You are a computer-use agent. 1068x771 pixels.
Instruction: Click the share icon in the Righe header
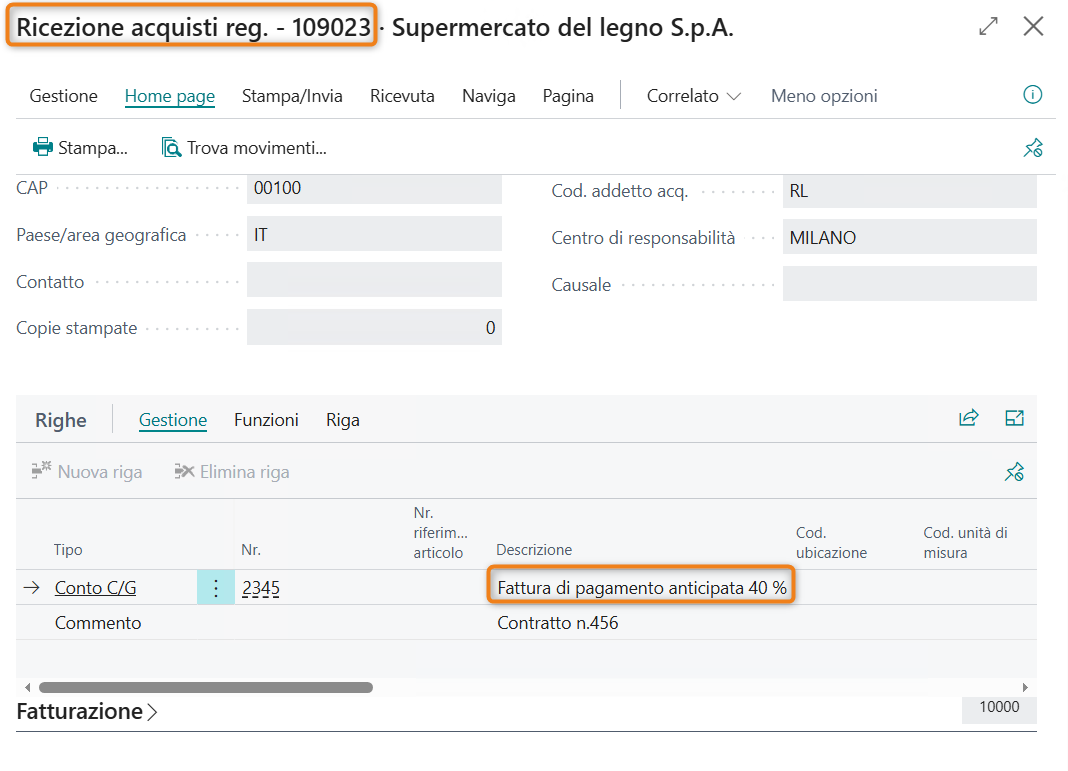(x=968, y=419)
